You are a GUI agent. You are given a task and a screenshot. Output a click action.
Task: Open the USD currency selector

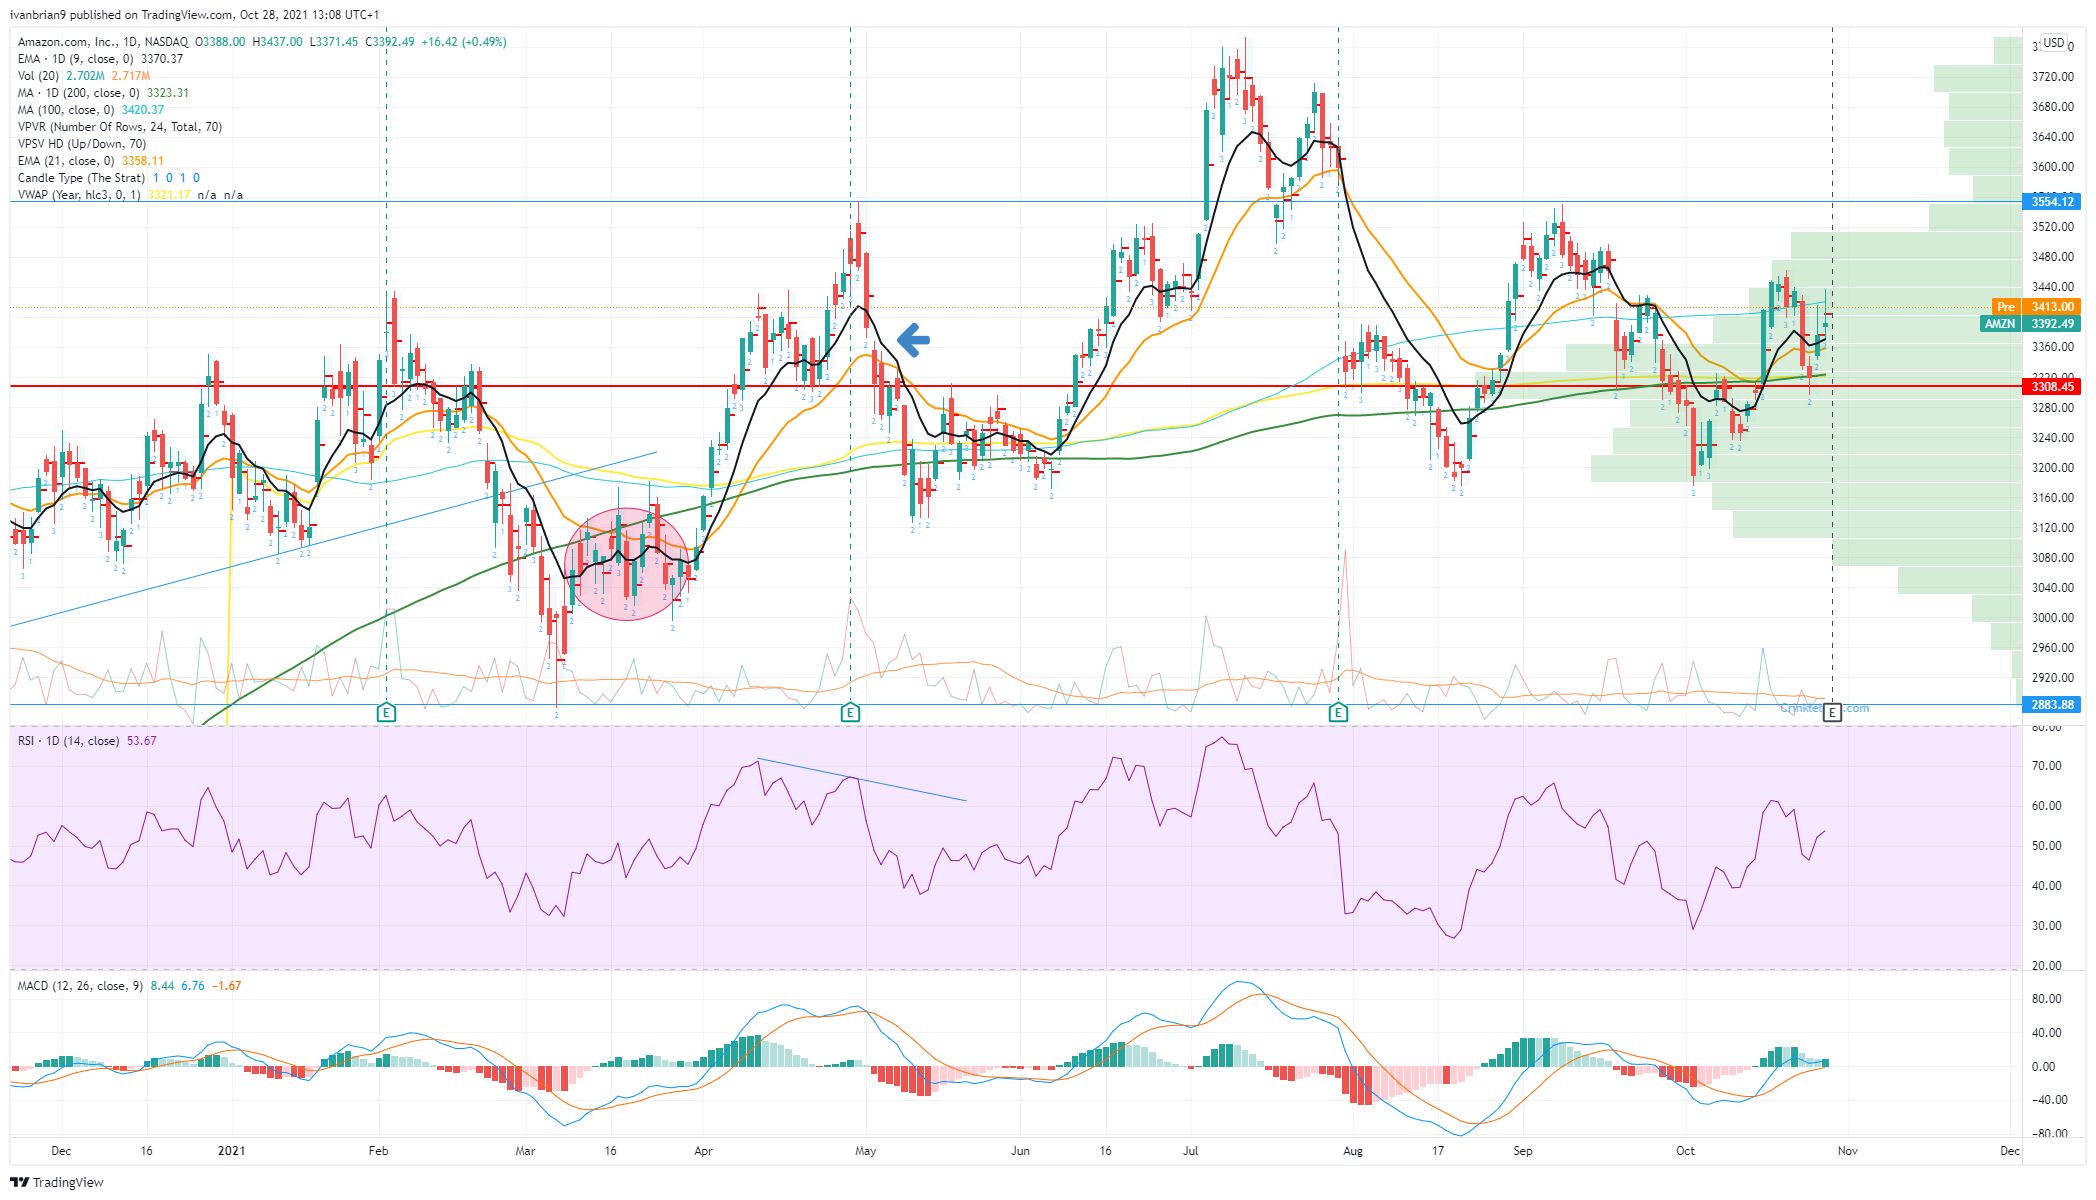[2053, 43]
